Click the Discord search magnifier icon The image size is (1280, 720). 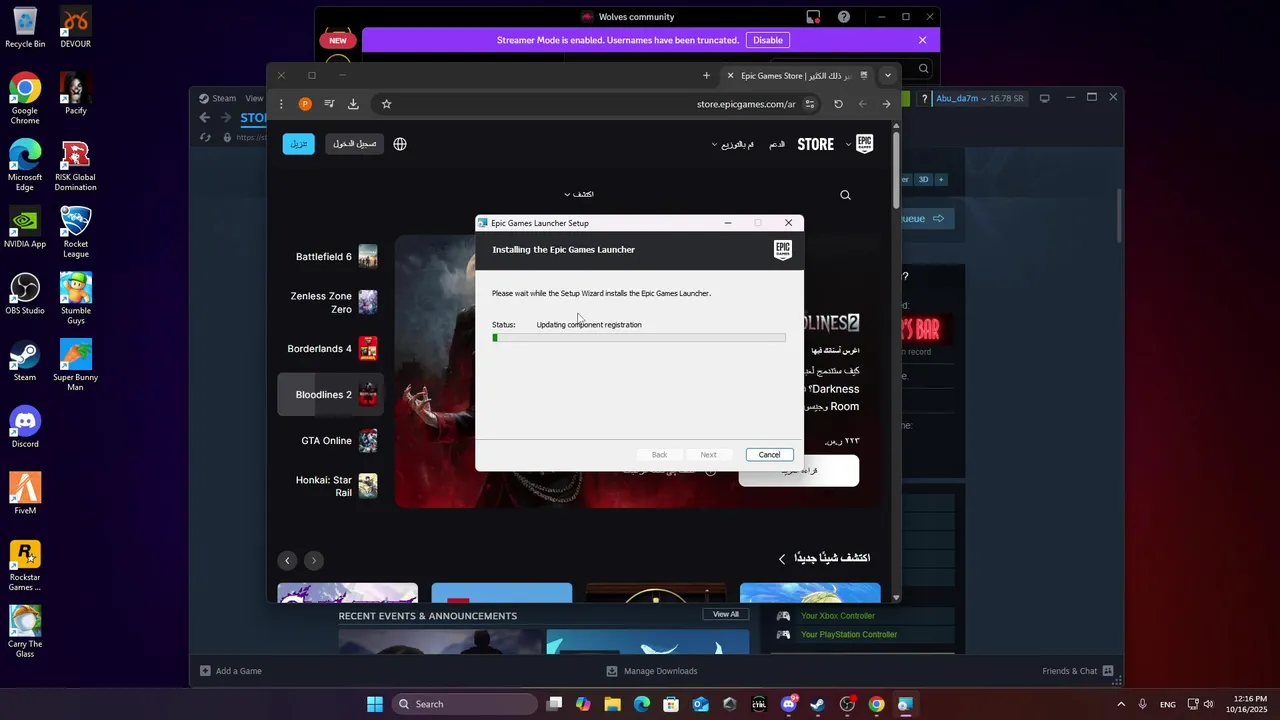tap(923, 69)
